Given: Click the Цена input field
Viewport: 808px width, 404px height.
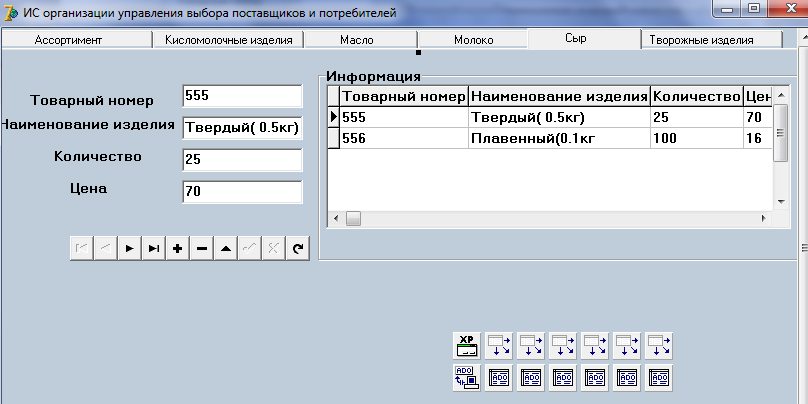Looking at the screenshot, I should coord(242,192).
